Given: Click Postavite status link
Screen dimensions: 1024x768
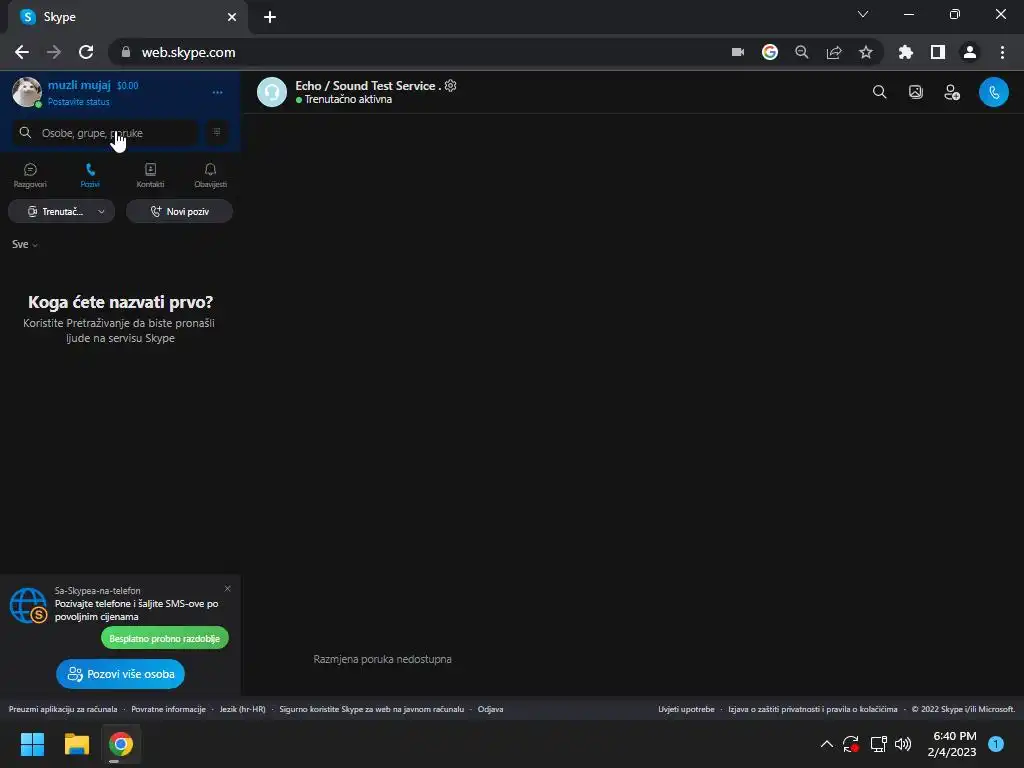Looking at the screenshot, I should (78, 102).
